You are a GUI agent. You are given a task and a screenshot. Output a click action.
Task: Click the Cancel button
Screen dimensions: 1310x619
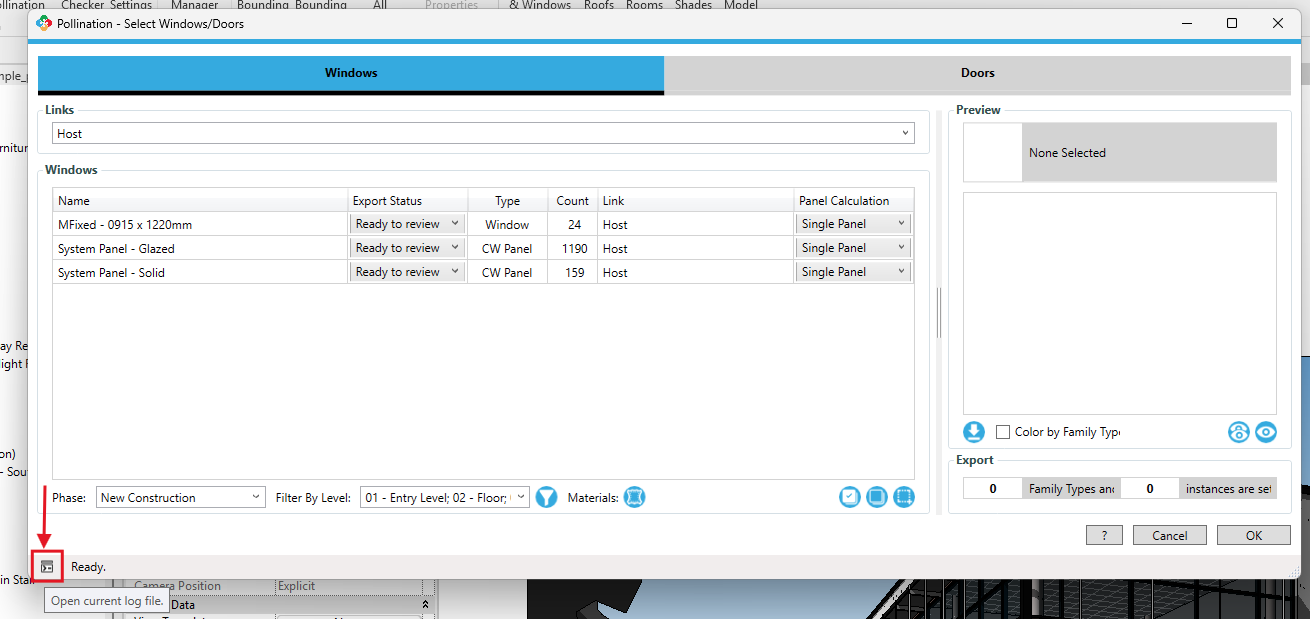(x=1169, y=536)
